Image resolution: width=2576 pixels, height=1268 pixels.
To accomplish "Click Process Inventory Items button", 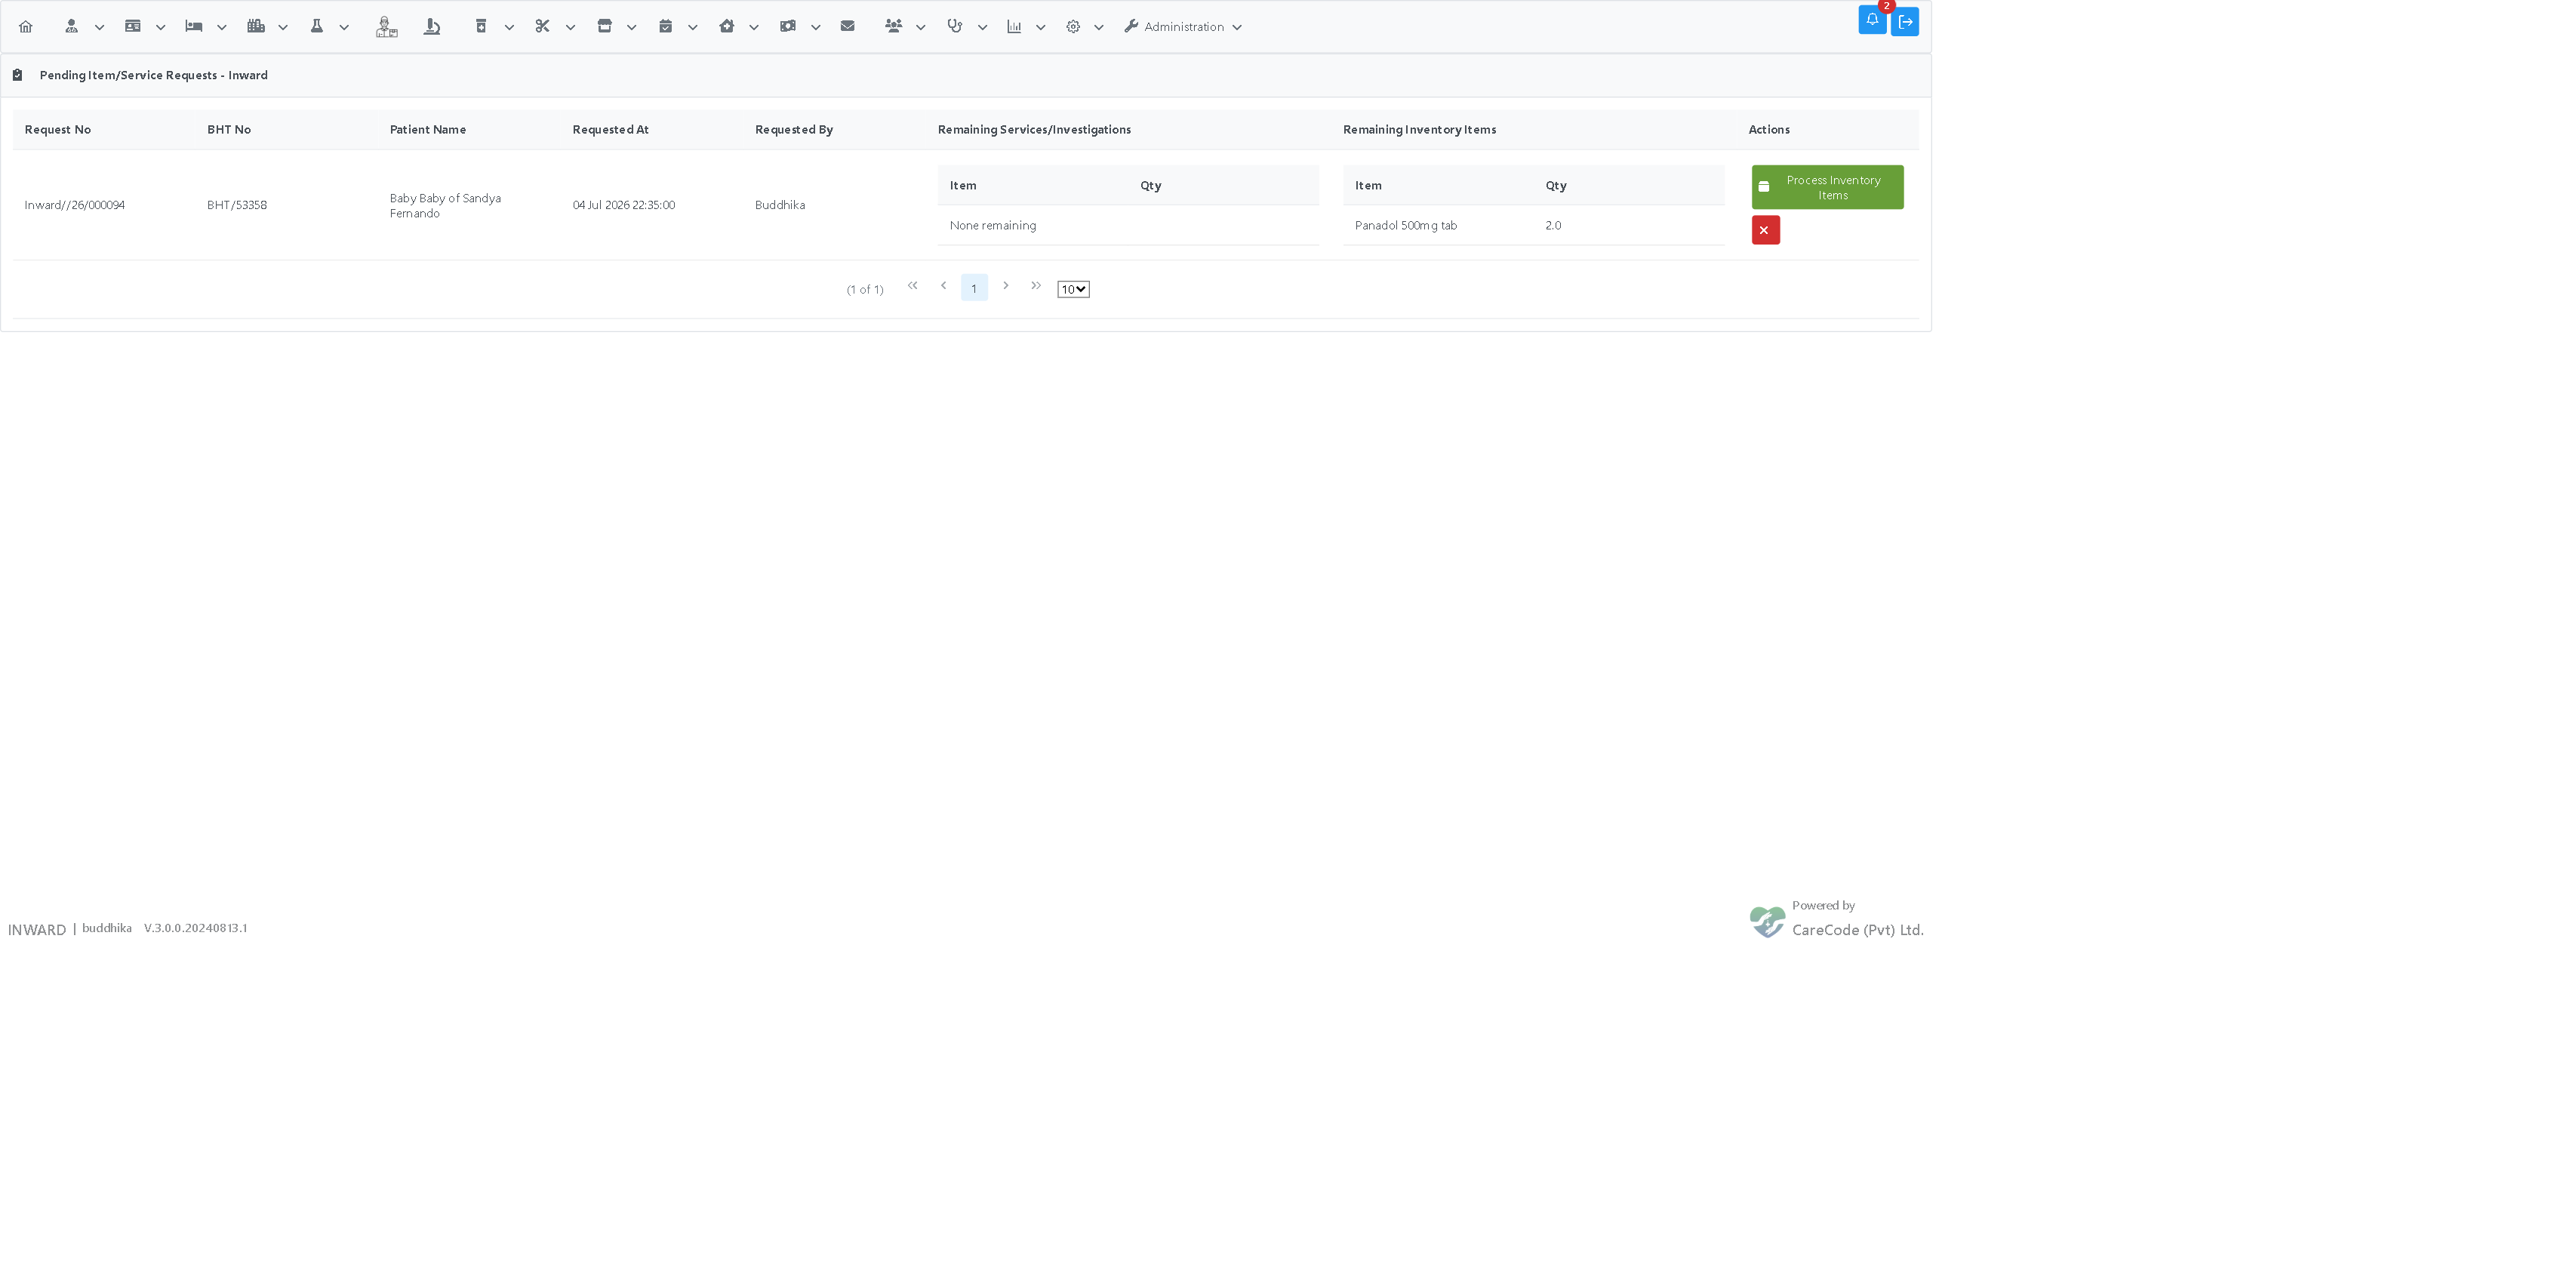I will coord(1827,187).
